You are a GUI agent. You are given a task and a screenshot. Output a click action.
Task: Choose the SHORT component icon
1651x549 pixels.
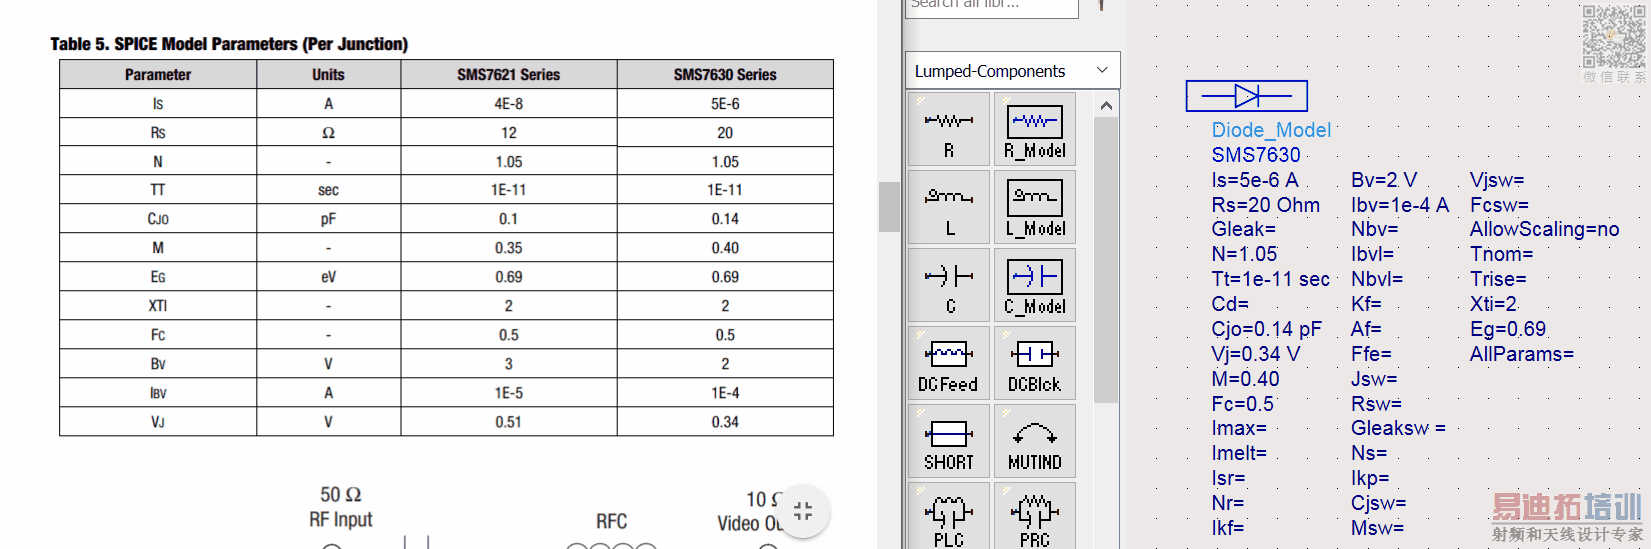(949, 440)
